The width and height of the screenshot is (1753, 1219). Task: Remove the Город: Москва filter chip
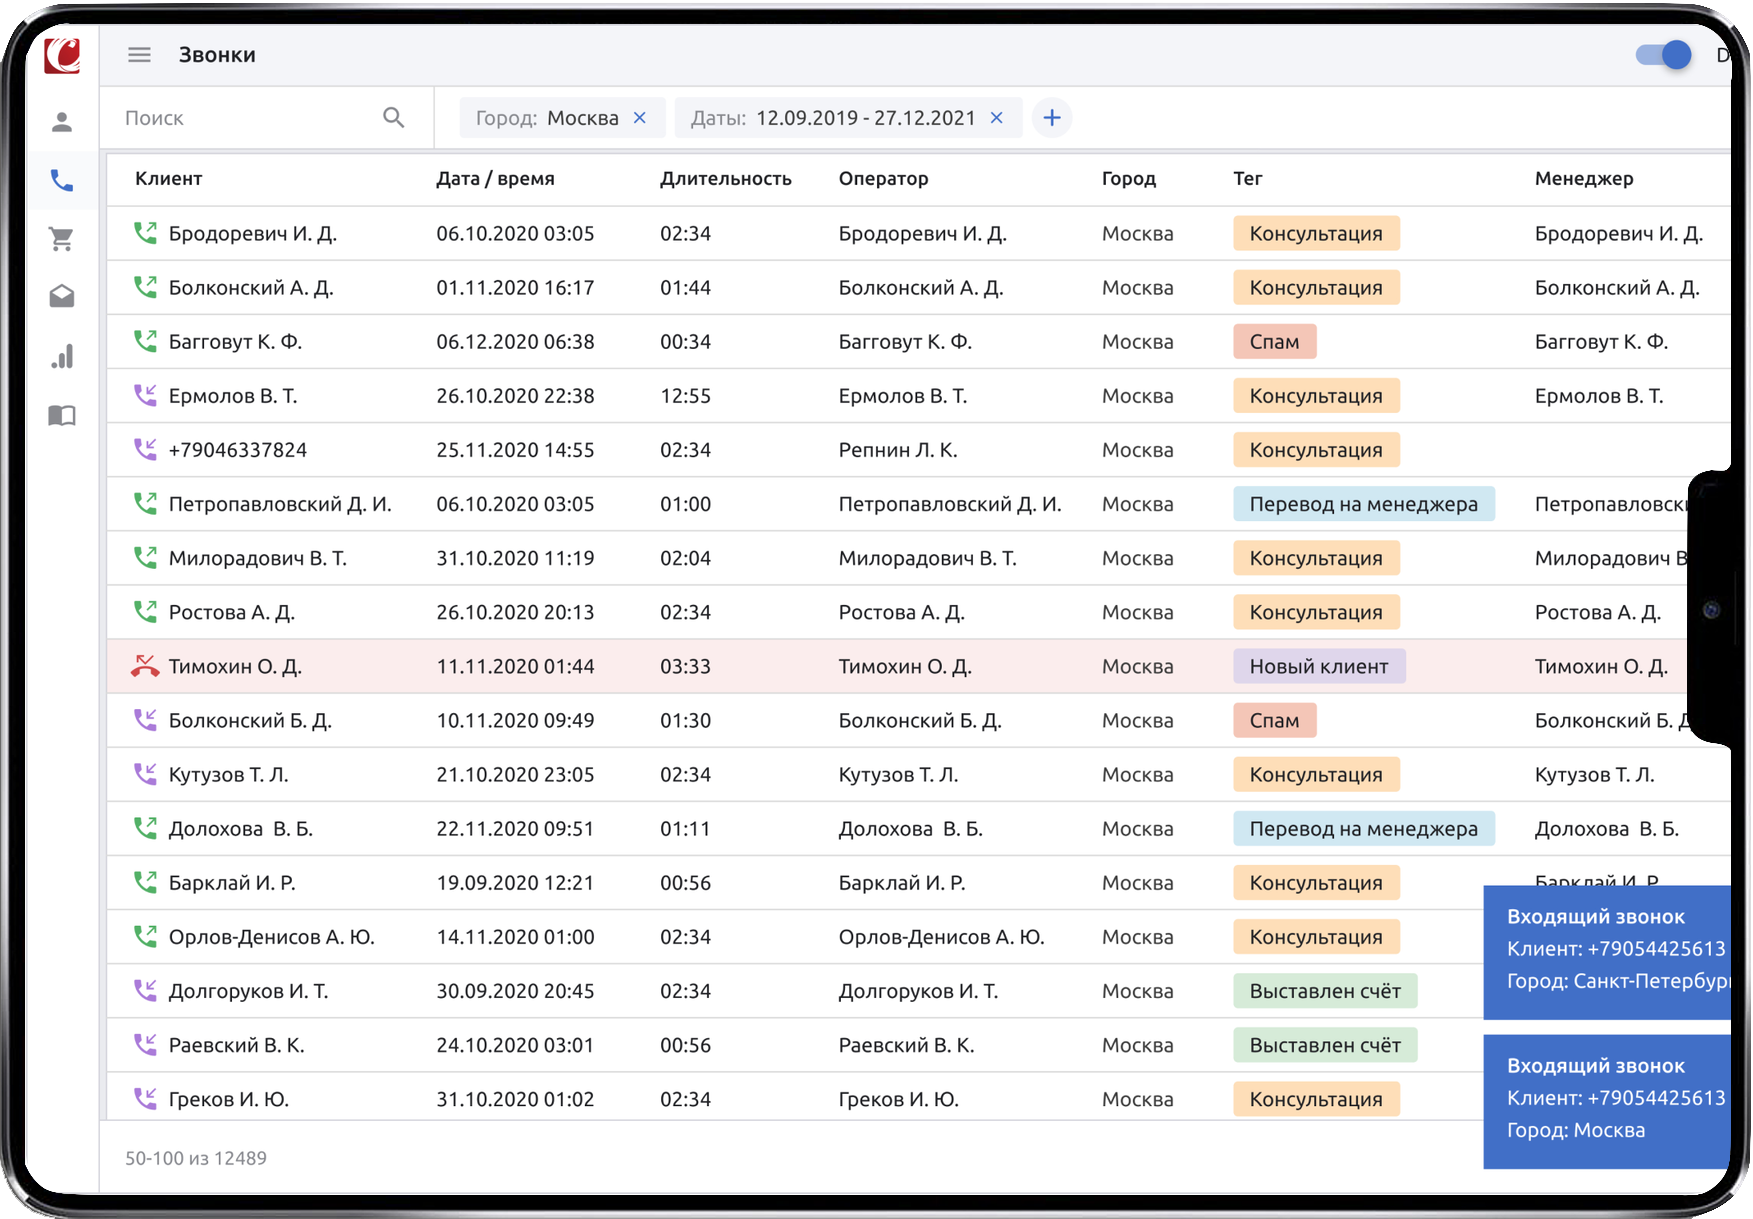640,118
